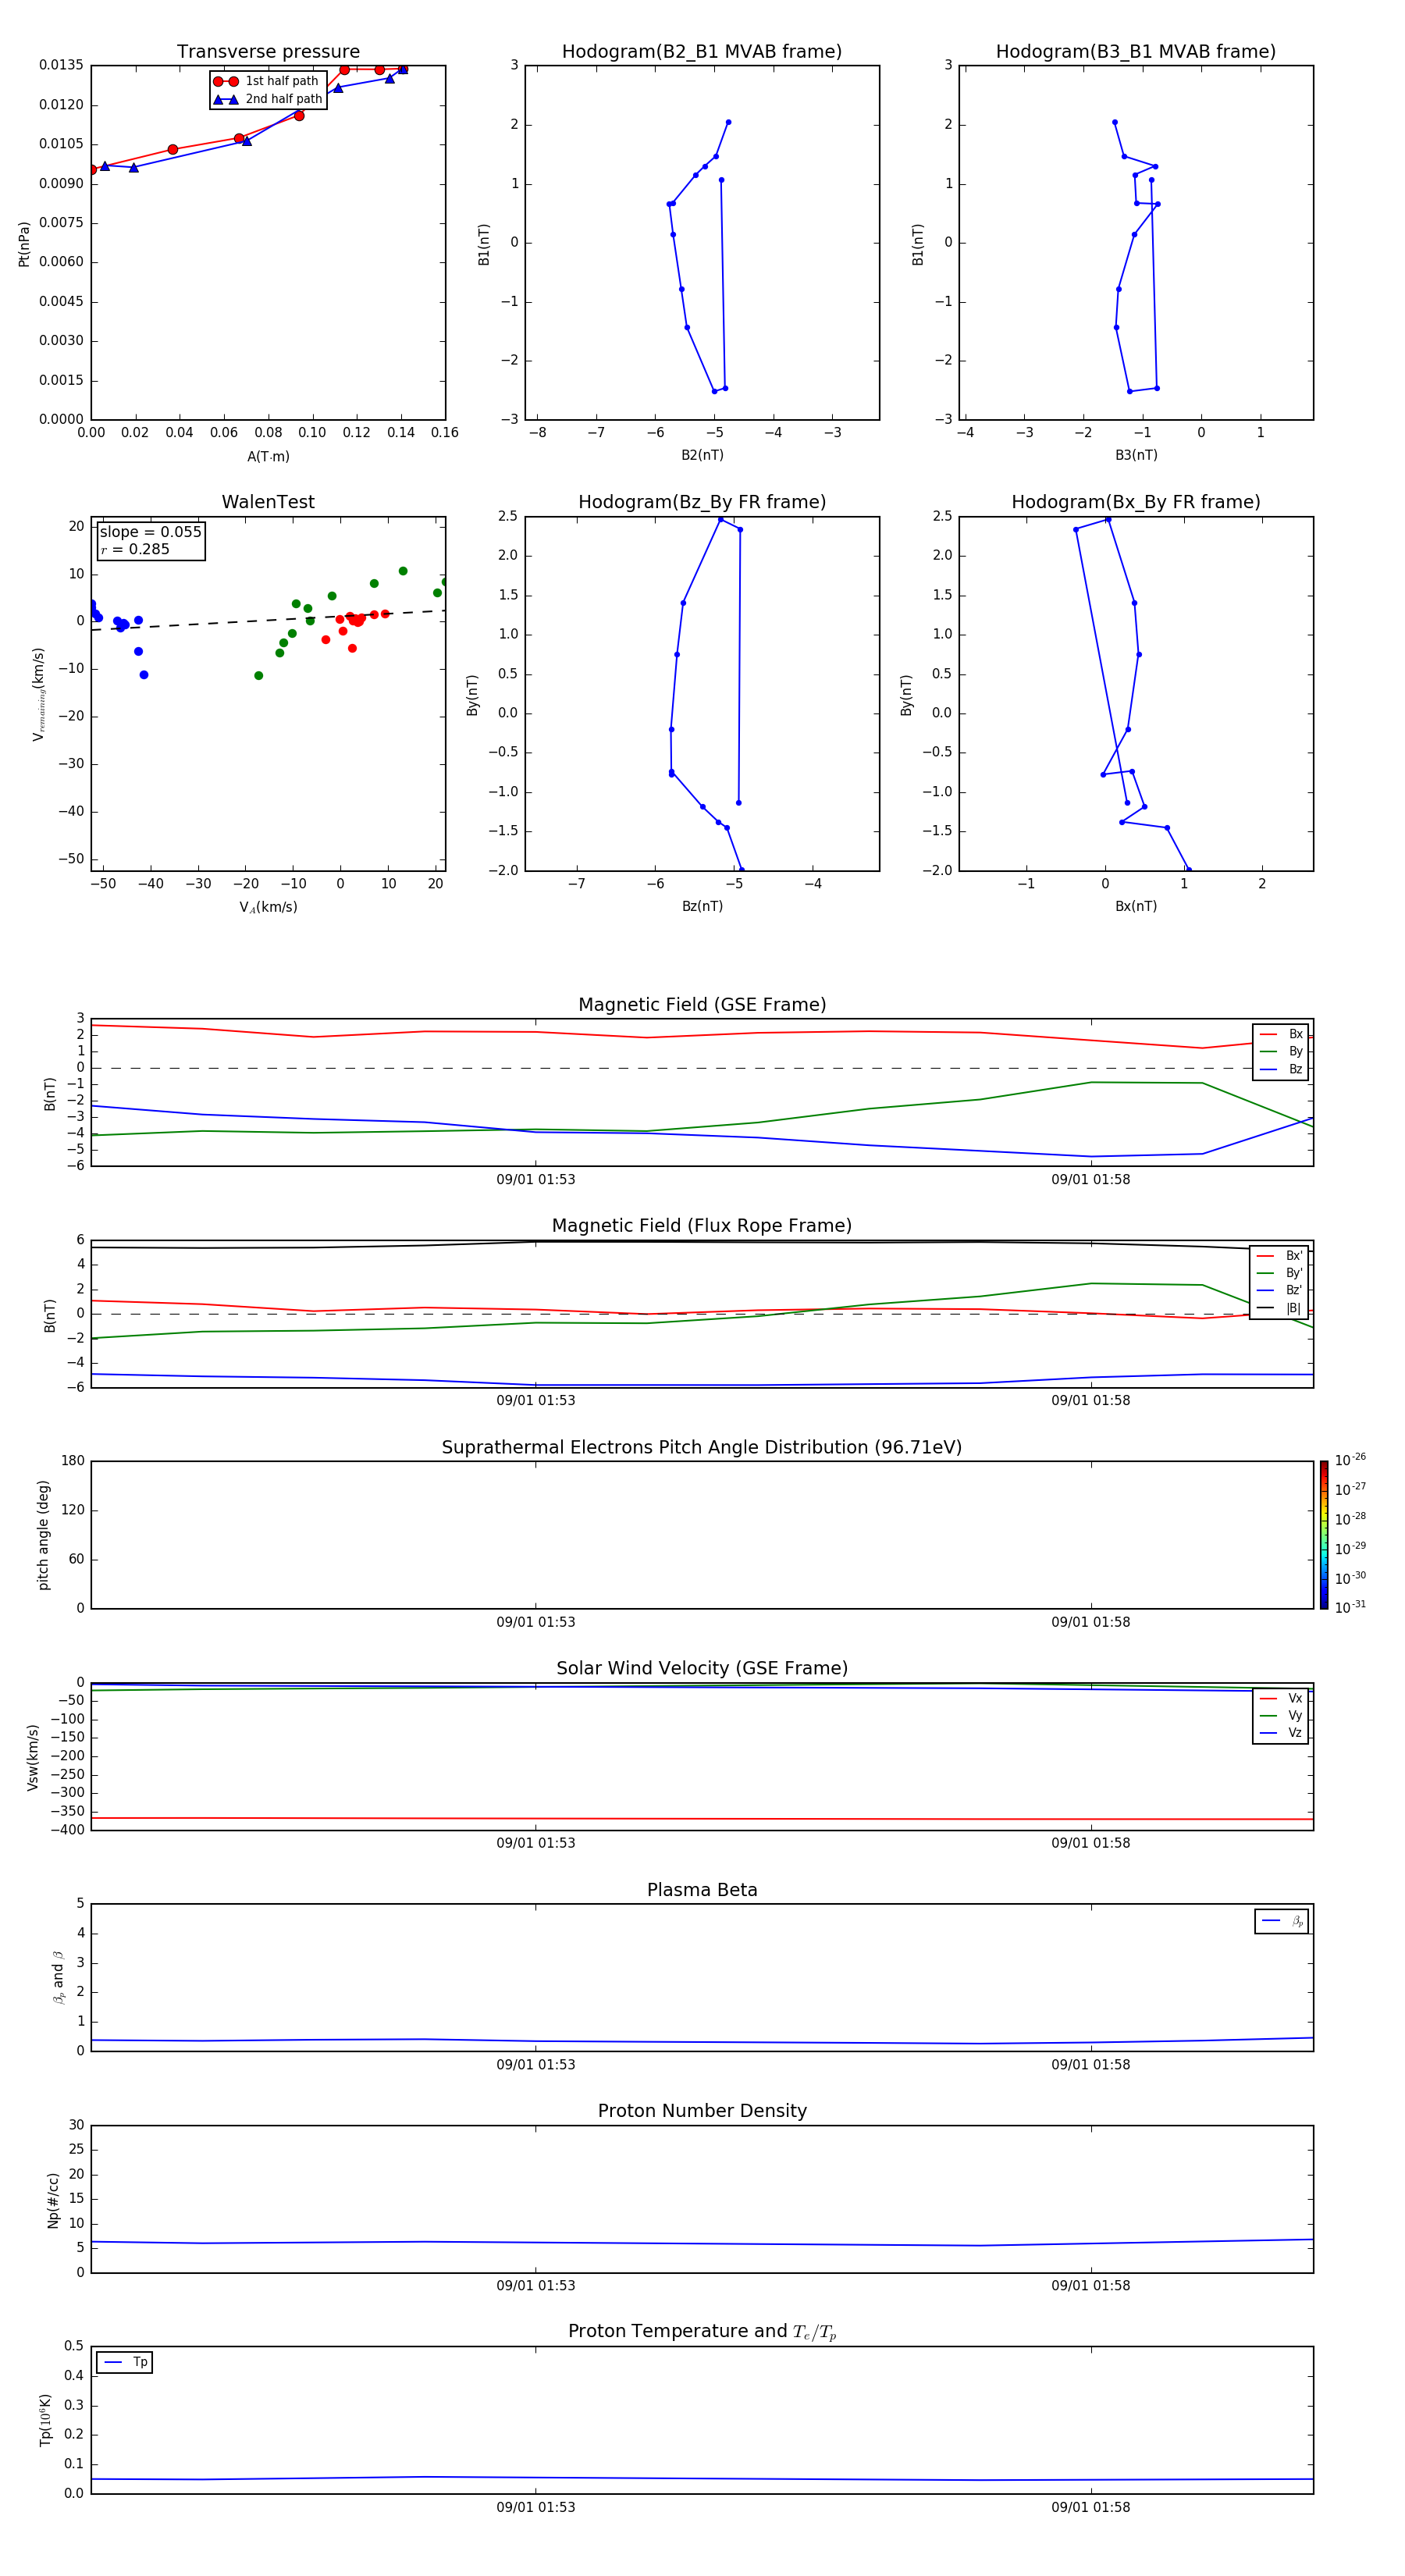Click '09/01 01:53' under Magnetic Field (GSE Frame) plot
The width and height of the screenshot is (1405, 2576).
(x=536, y=1180)
